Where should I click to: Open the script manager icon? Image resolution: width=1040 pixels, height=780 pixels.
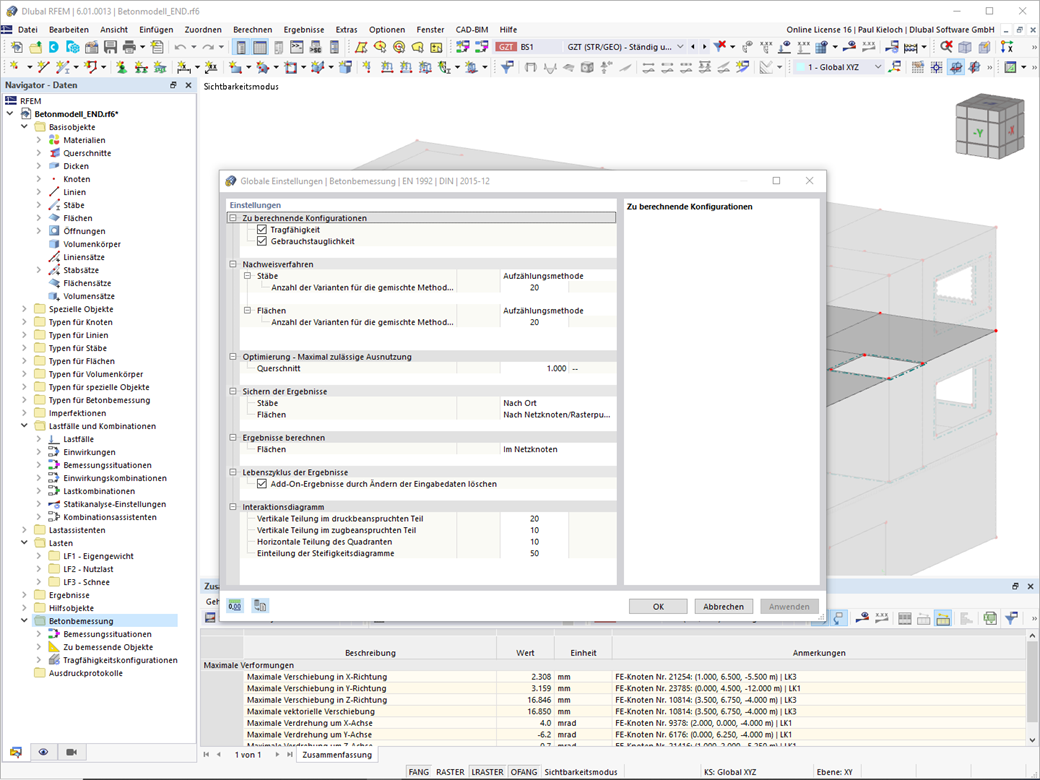tap(316, 47)
